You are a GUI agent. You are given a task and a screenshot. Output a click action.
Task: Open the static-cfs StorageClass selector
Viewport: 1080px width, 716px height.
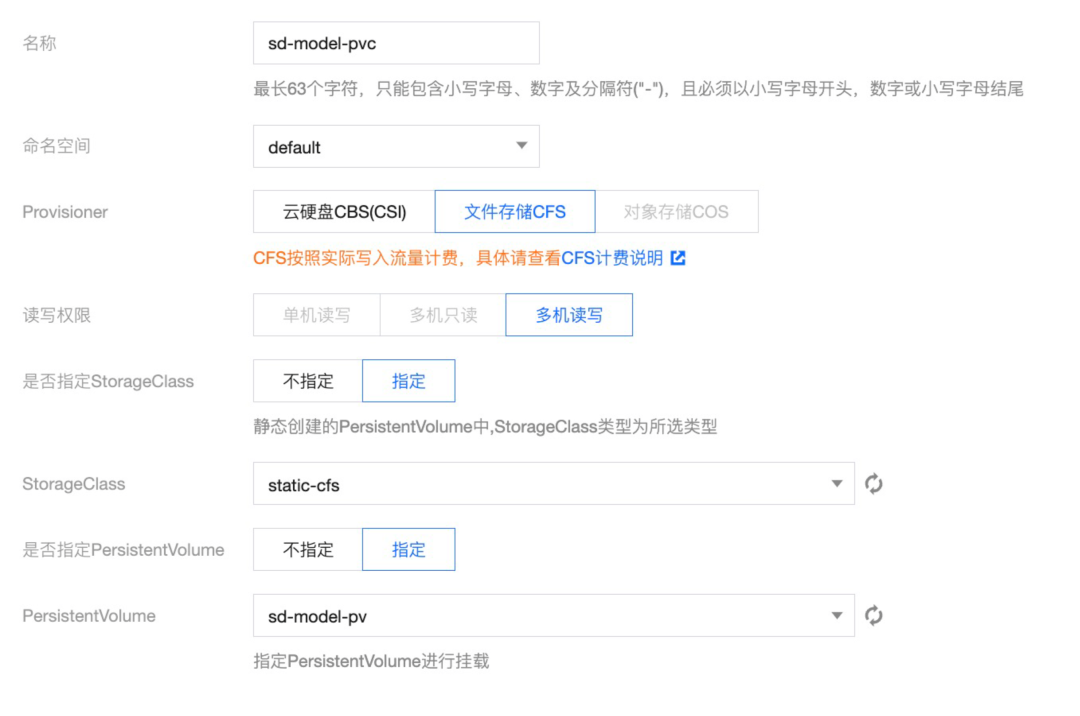(x=550, y=483)
